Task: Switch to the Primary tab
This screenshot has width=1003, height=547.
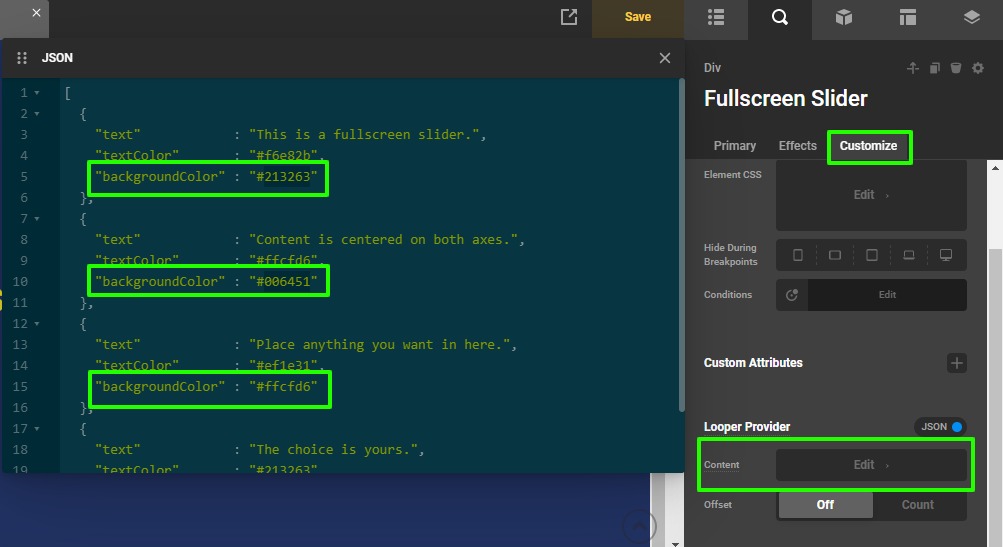Action: tap(735, 146)
